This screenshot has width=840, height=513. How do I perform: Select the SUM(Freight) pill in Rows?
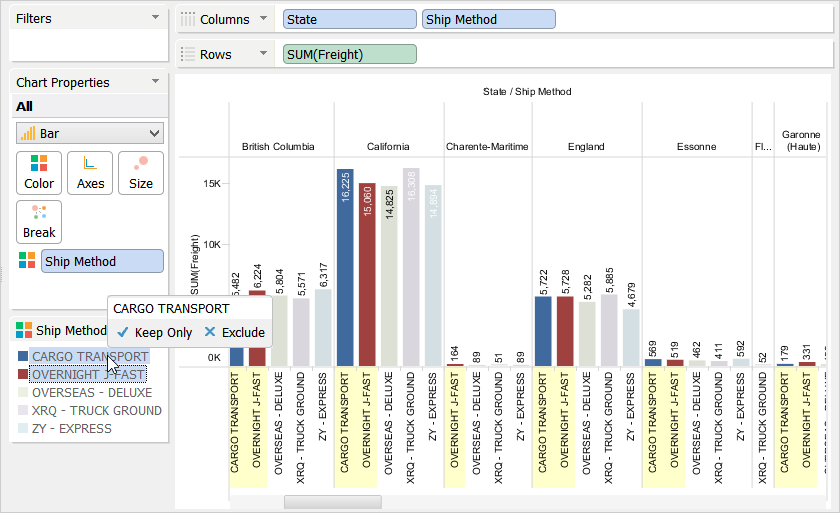349,54
